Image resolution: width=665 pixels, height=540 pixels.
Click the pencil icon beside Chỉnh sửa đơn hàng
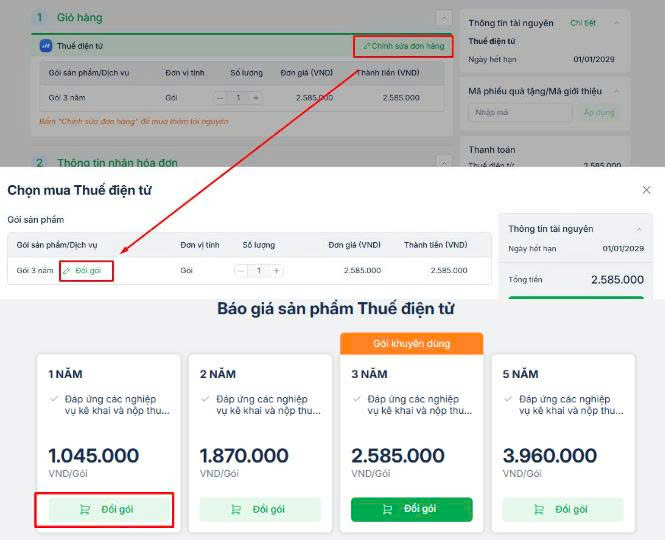pyautogui.click(x=367, y=46)
